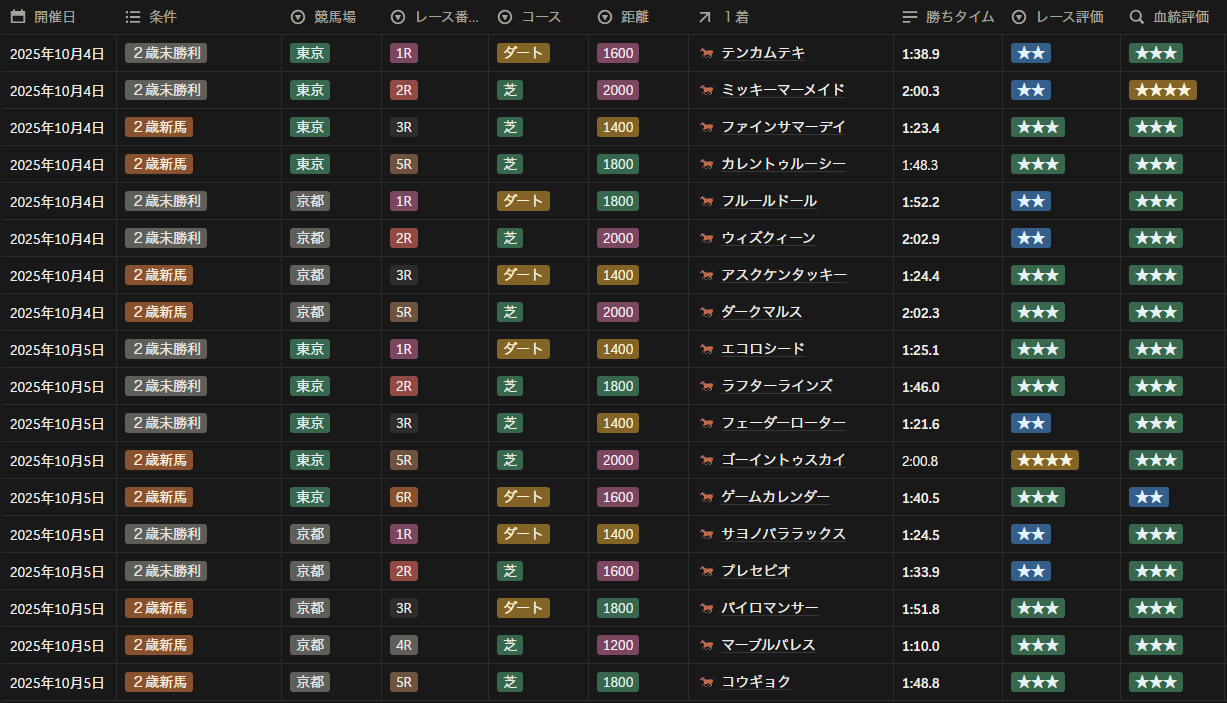Click the horse icon next to ゴーイントゥスカイ
Screen dimensions: 1227x703
tap(707, 461)
